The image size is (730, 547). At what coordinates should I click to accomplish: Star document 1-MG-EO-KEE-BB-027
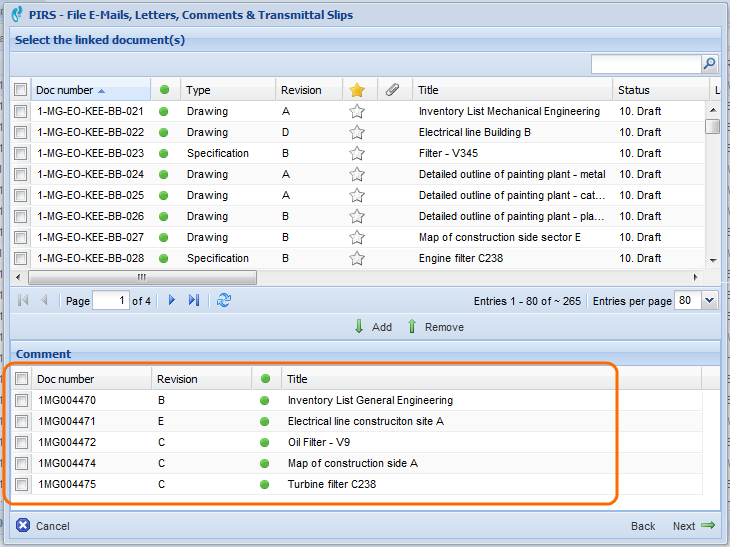pyautogui.click(x=357, y=237)
